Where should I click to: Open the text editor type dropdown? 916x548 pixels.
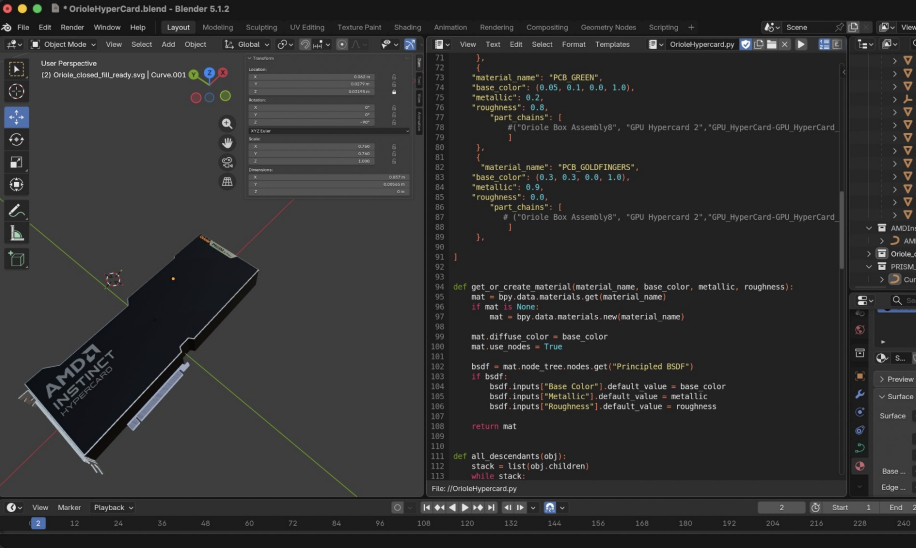click(442, 44)
